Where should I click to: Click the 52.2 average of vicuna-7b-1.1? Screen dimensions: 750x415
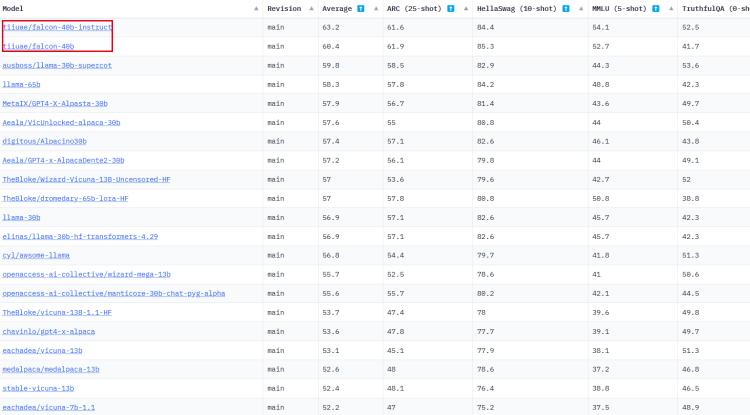pyautogui.click(x=331, y=407)
